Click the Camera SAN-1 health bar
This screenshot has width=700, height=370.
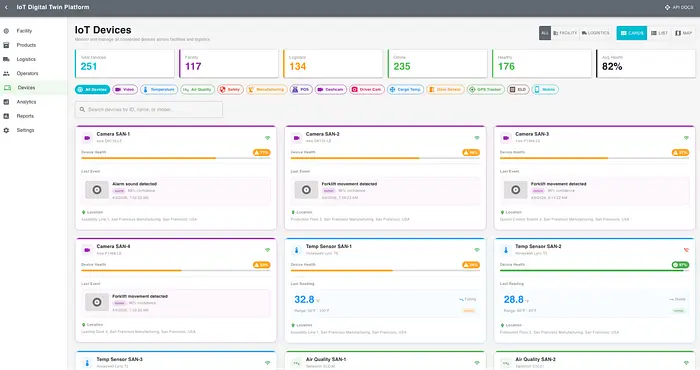pos(176,158)
